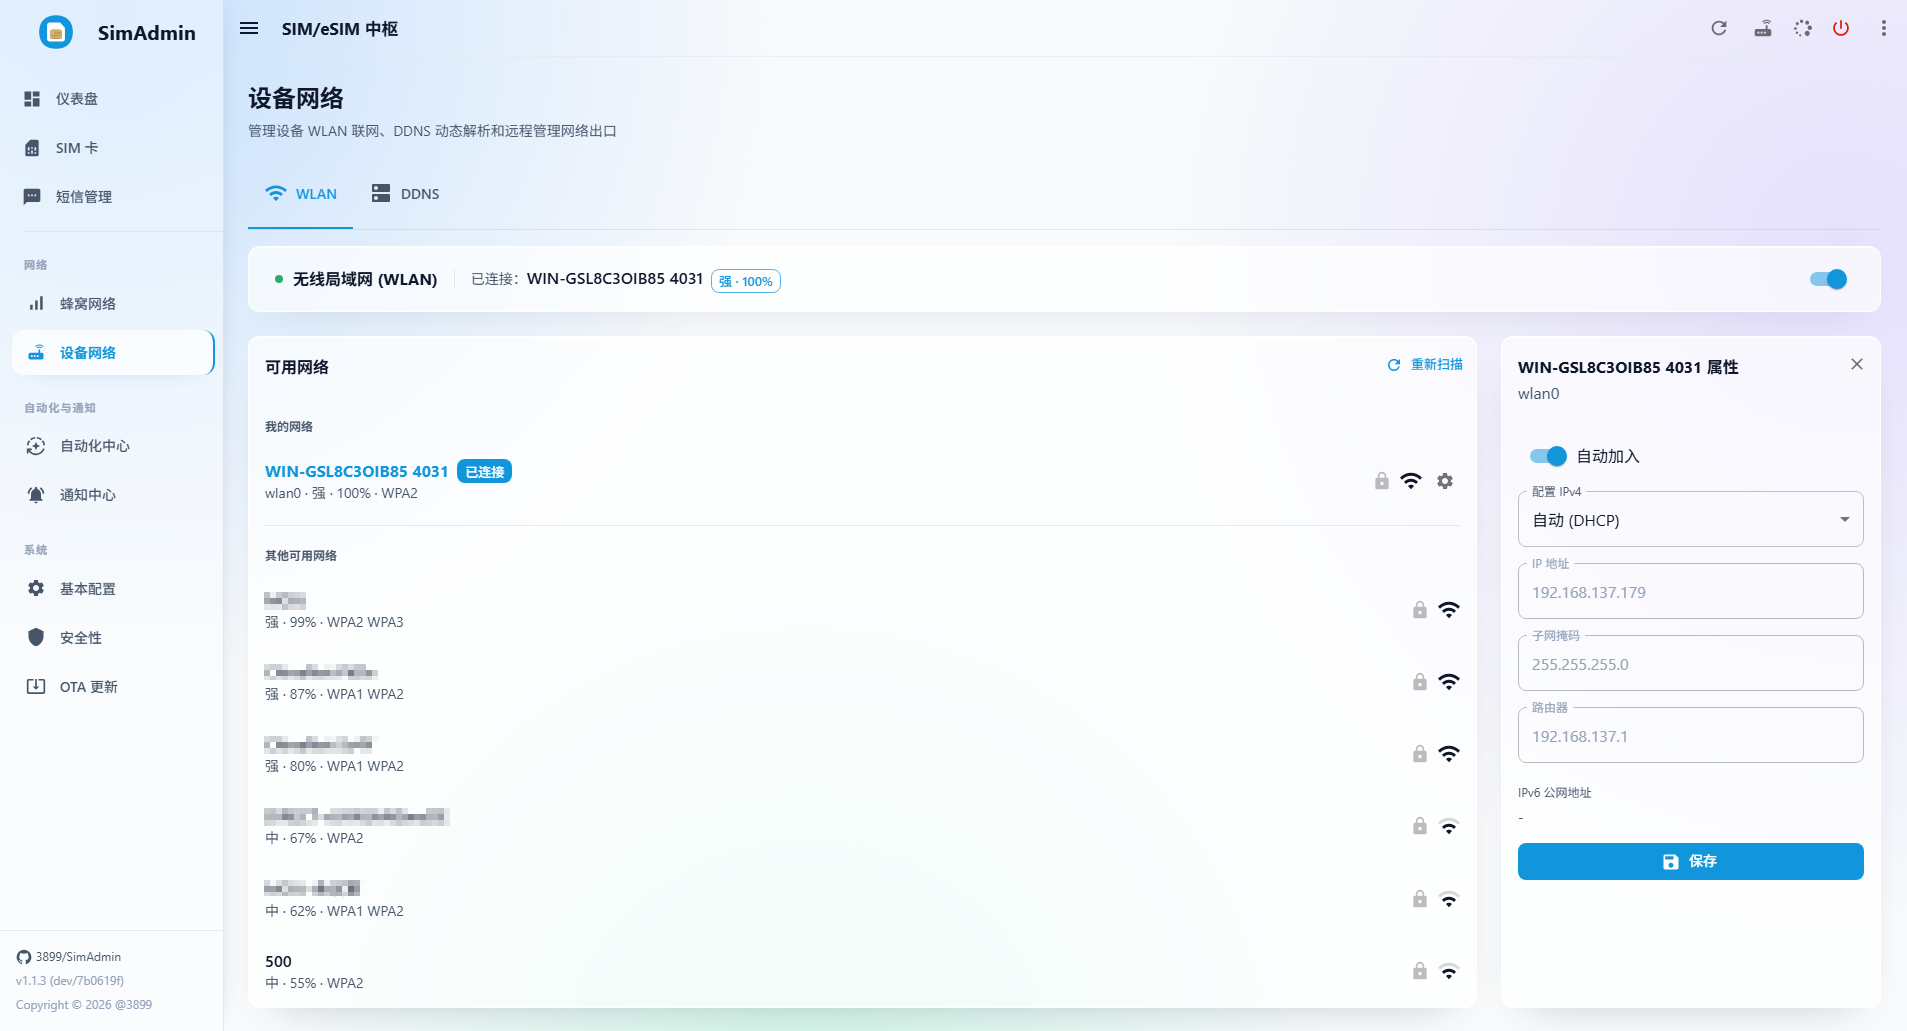This screenshot has height=1031, width=1907.
Task: Click the SimAdmin logo icon
Action: 56,33
